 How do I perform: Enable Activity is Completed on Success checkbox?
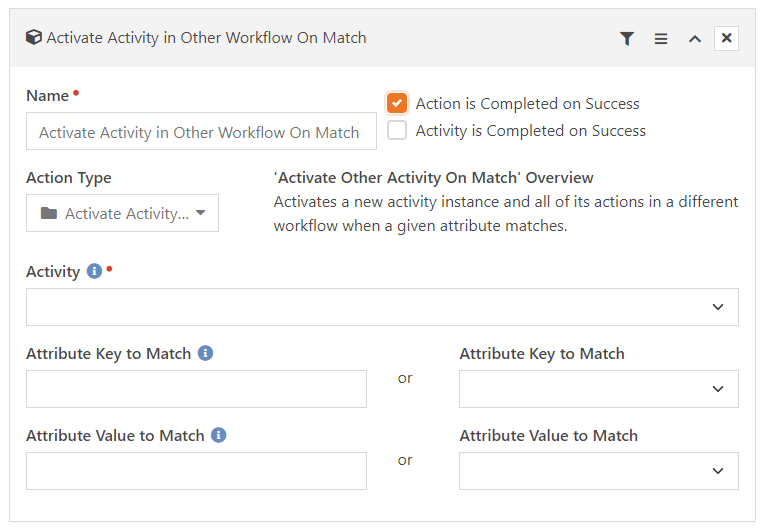tap(397, 130)
